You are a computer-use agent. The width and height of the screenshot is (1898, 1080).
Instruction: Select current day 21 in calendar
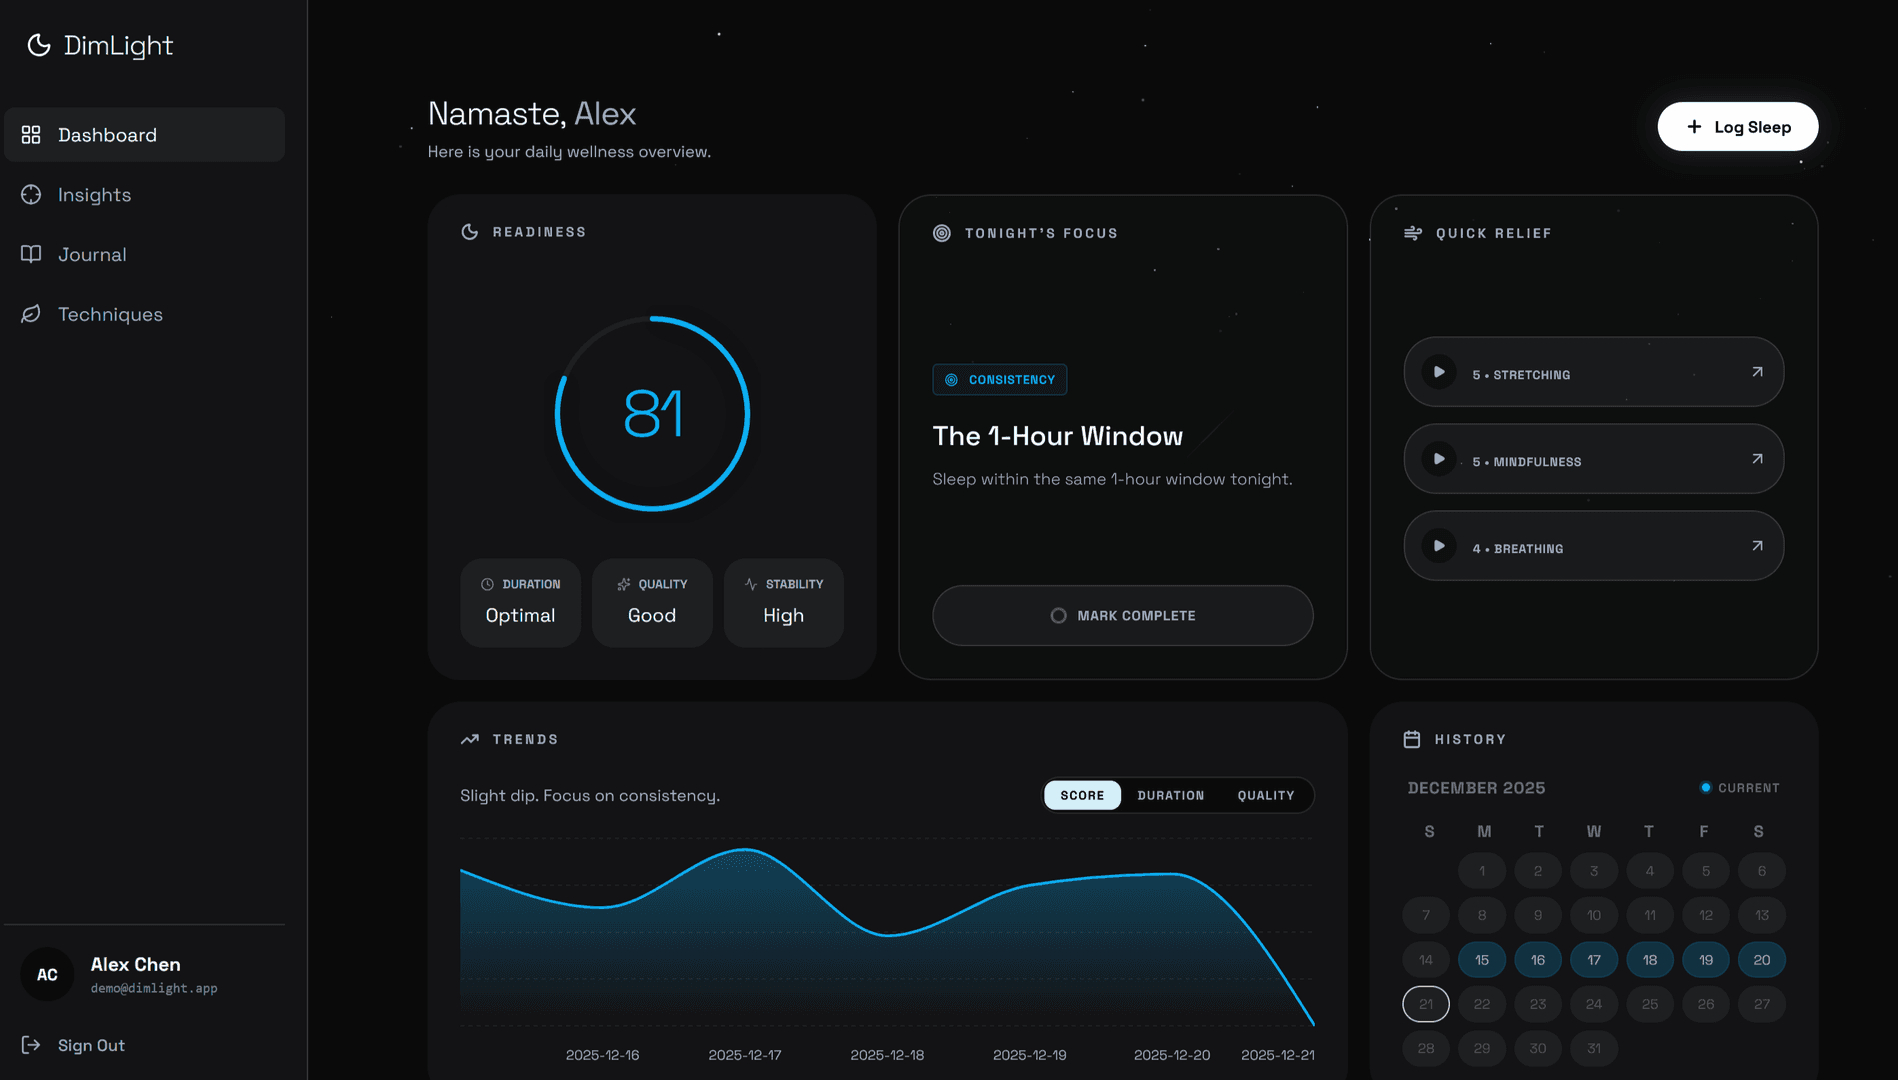1425,1004
